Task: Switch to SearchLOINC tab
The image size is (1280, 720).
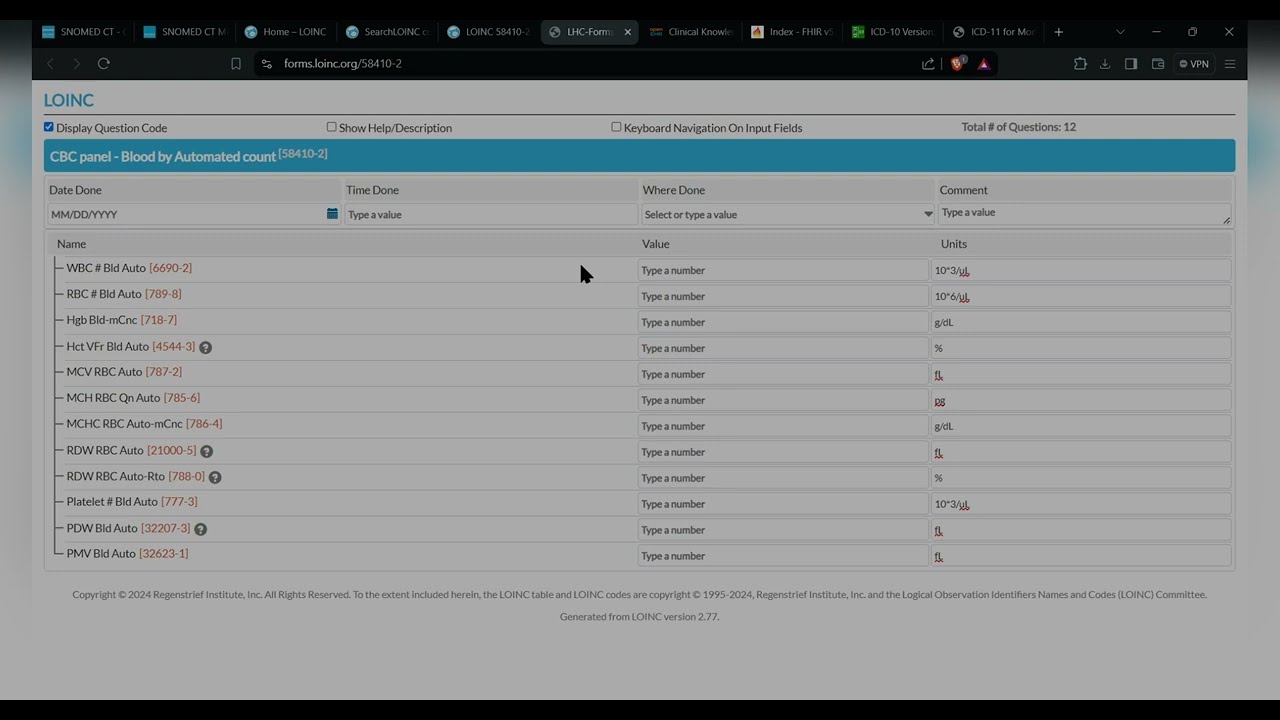Action: 387,32
